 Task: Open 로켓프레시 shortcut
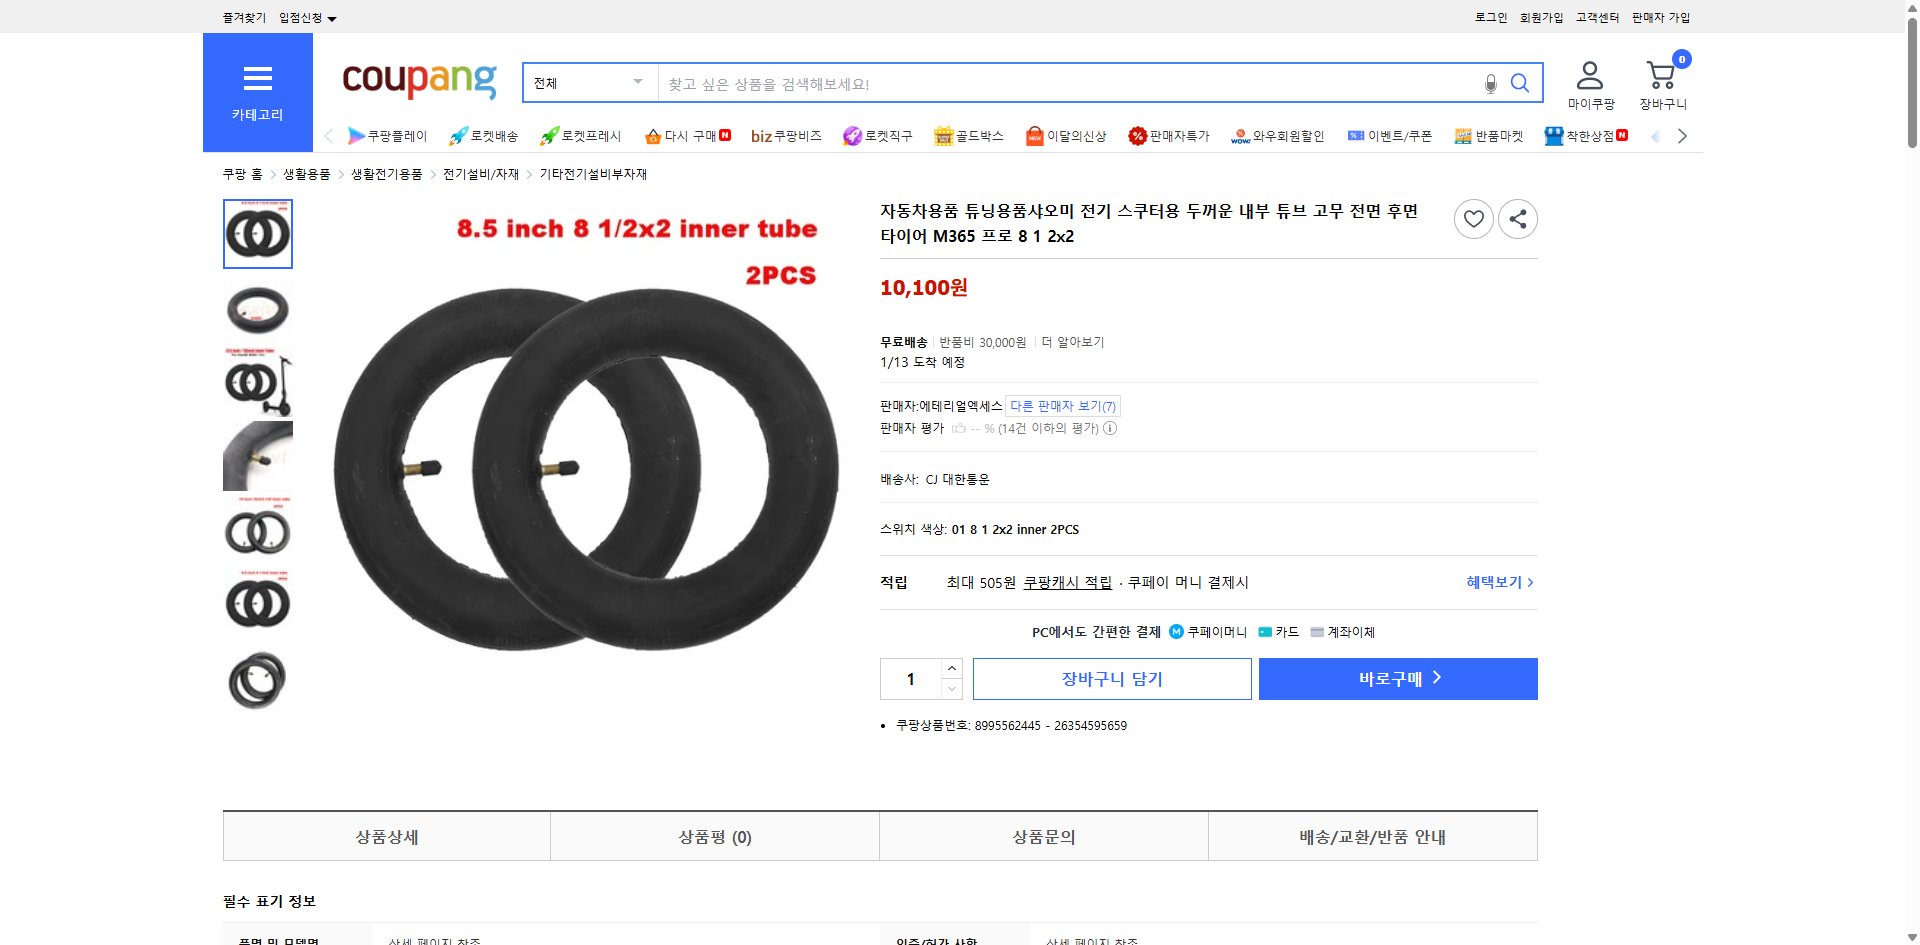click(x=580, y=136)
